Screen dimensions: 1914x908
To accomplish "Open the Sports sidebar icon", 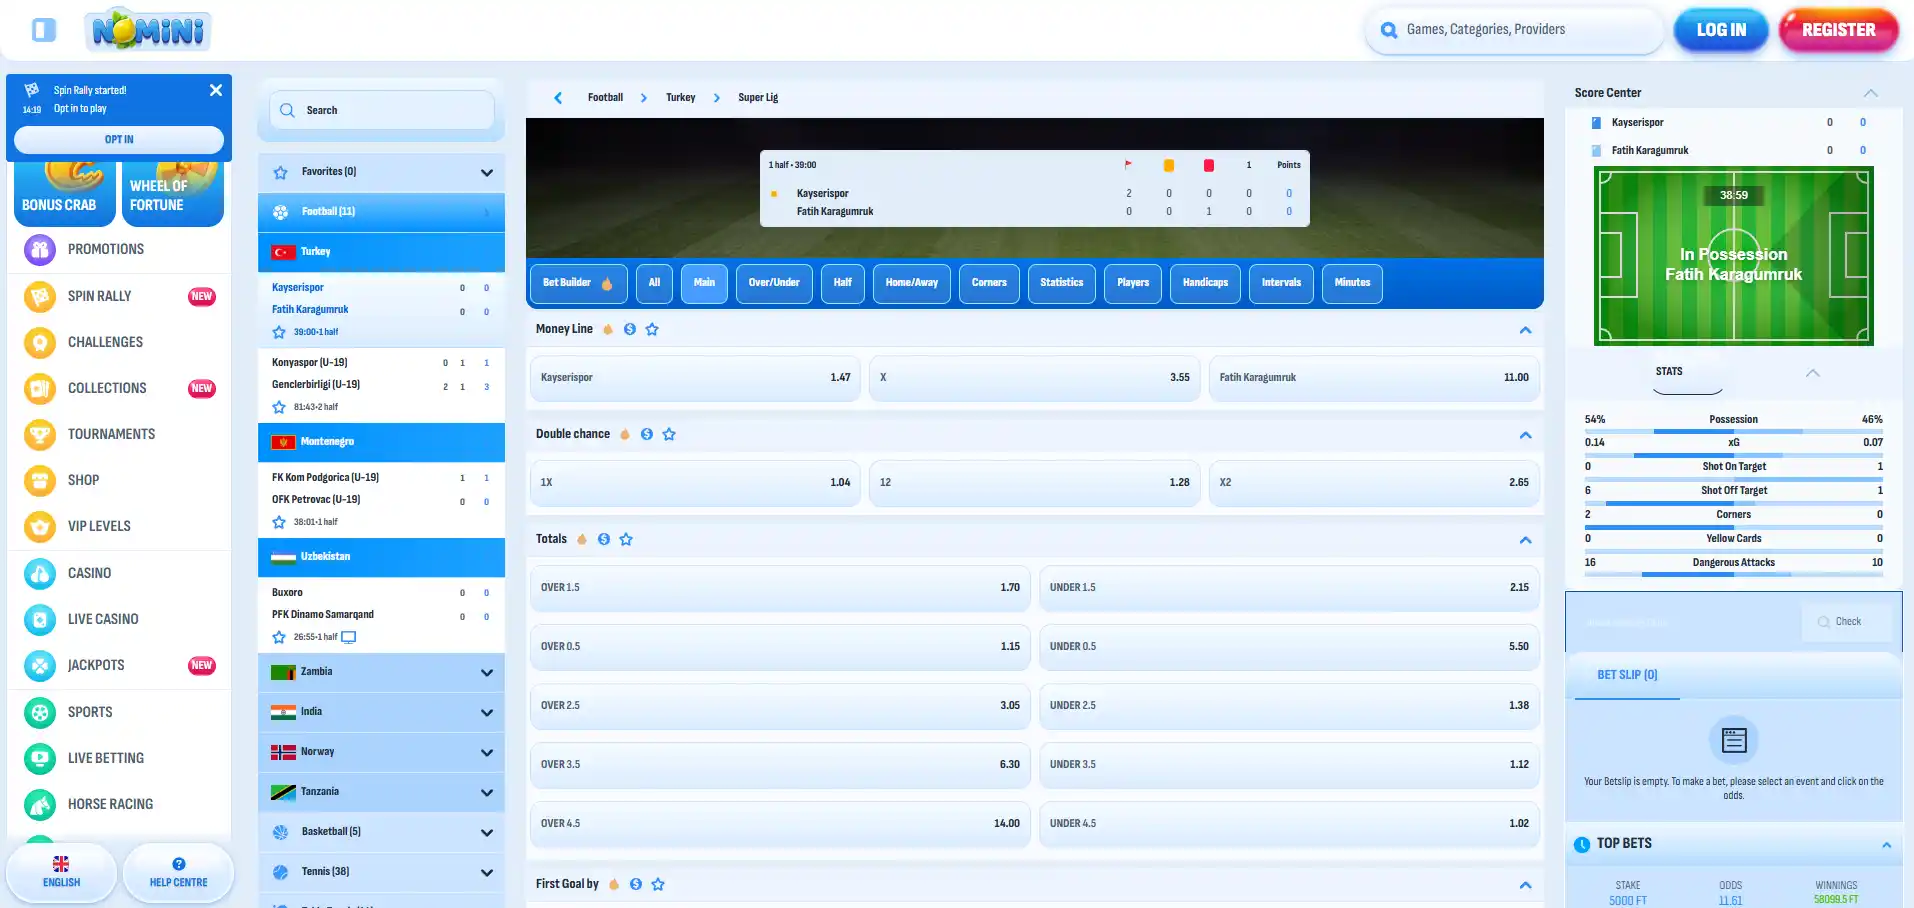I will click(40, 712).
